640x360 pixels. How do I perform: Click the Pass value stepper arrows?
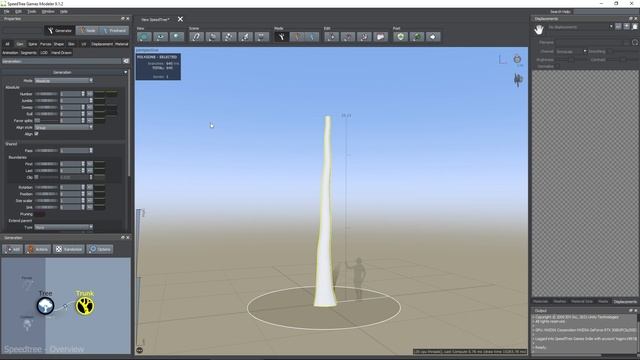click(x=91, y=151)
